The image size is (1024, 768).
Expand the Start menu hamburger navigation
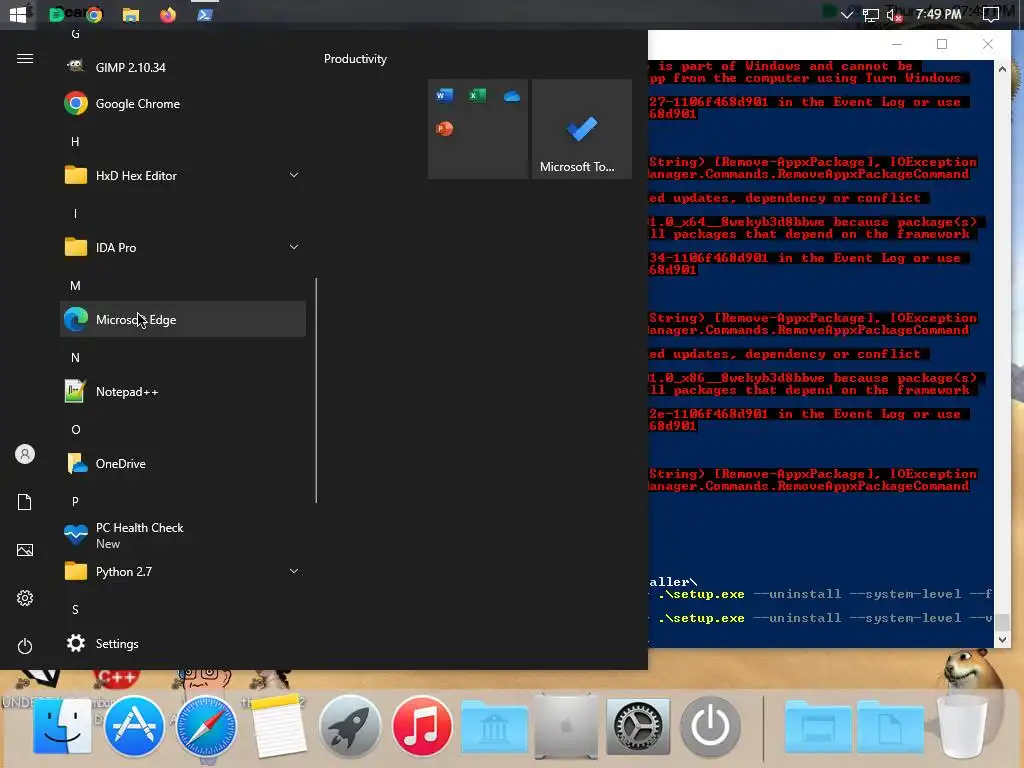(x=25, y=59)
